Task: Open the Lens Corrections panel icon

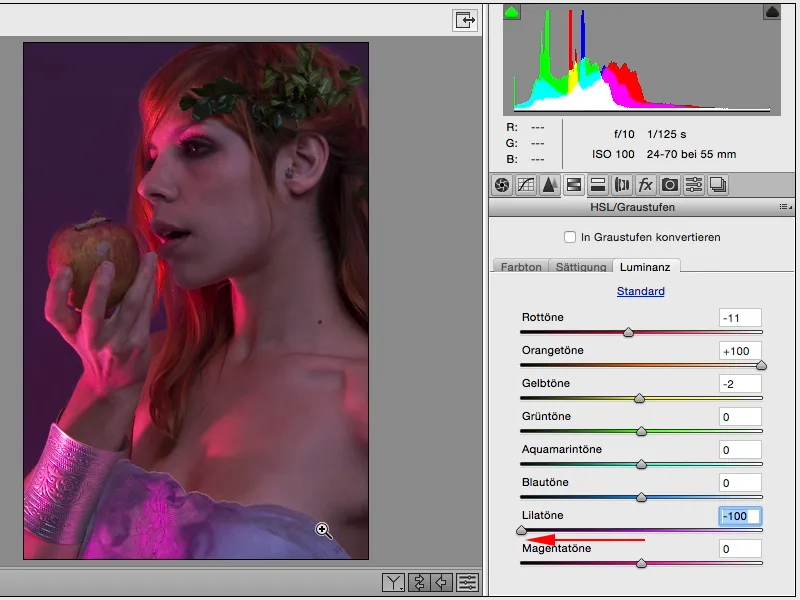Action: coord(621,185)
